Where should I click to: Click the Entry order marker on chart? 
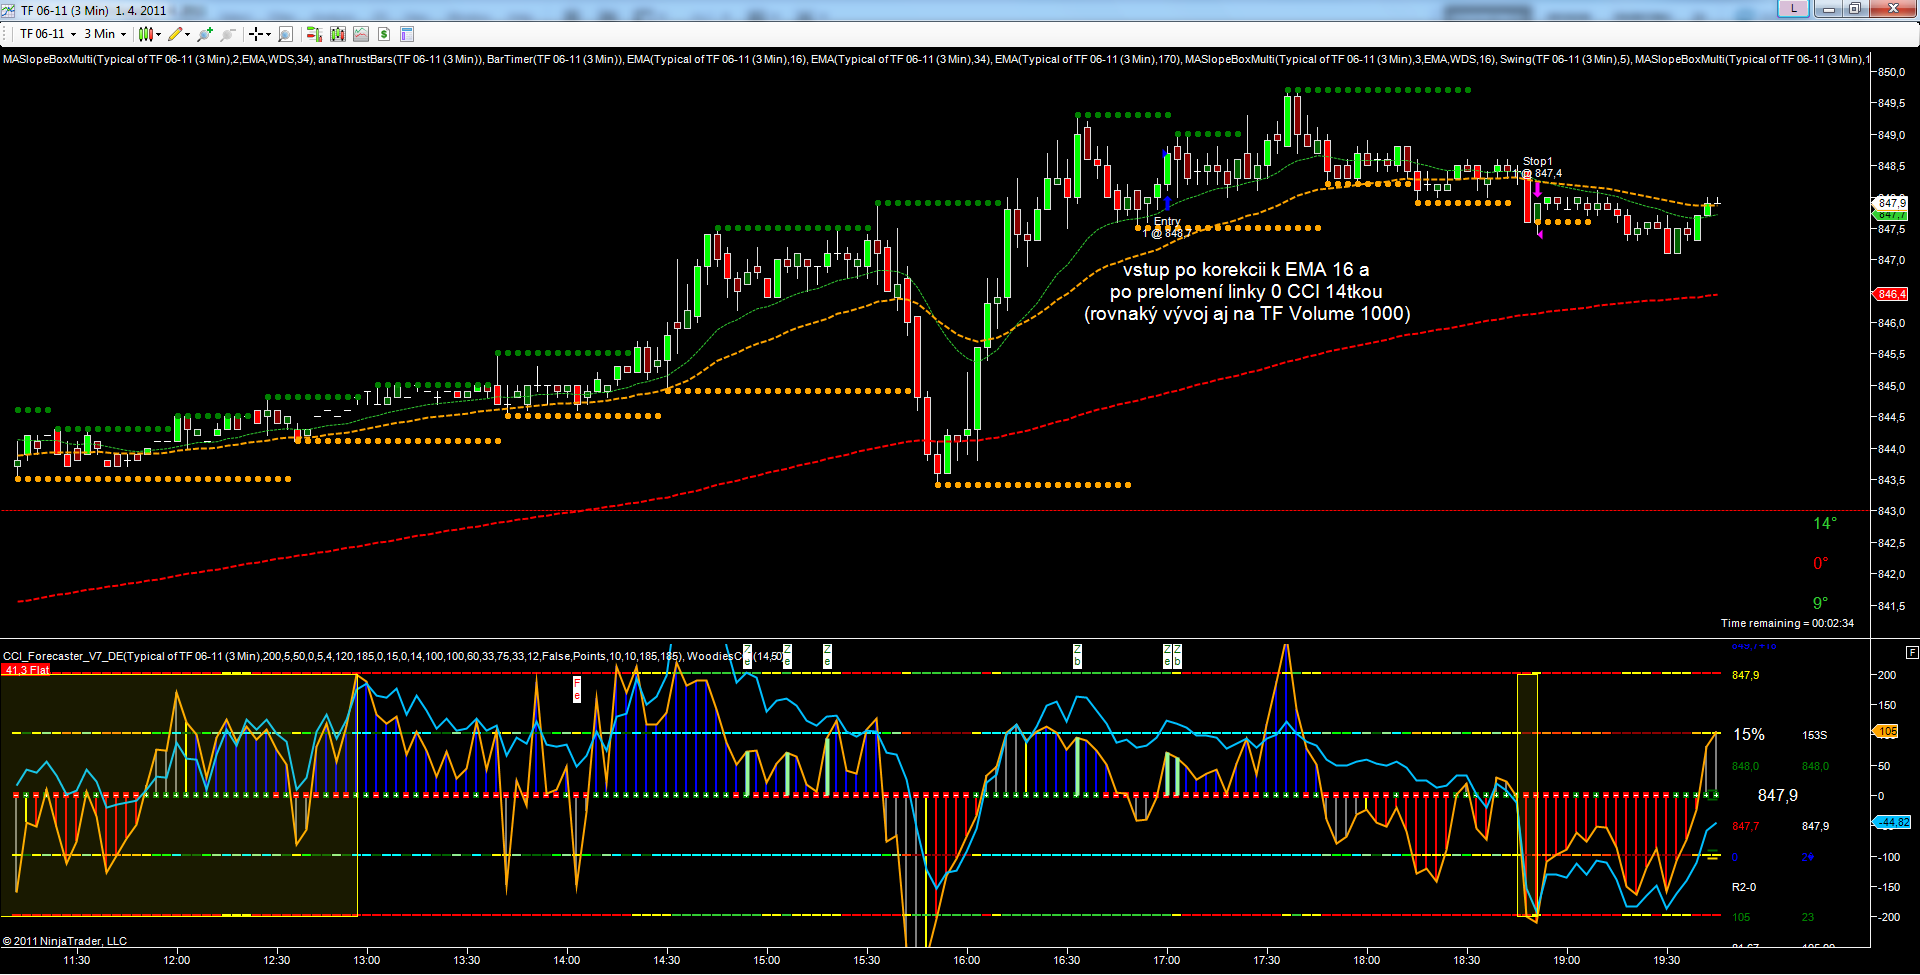coord(1167,222)
